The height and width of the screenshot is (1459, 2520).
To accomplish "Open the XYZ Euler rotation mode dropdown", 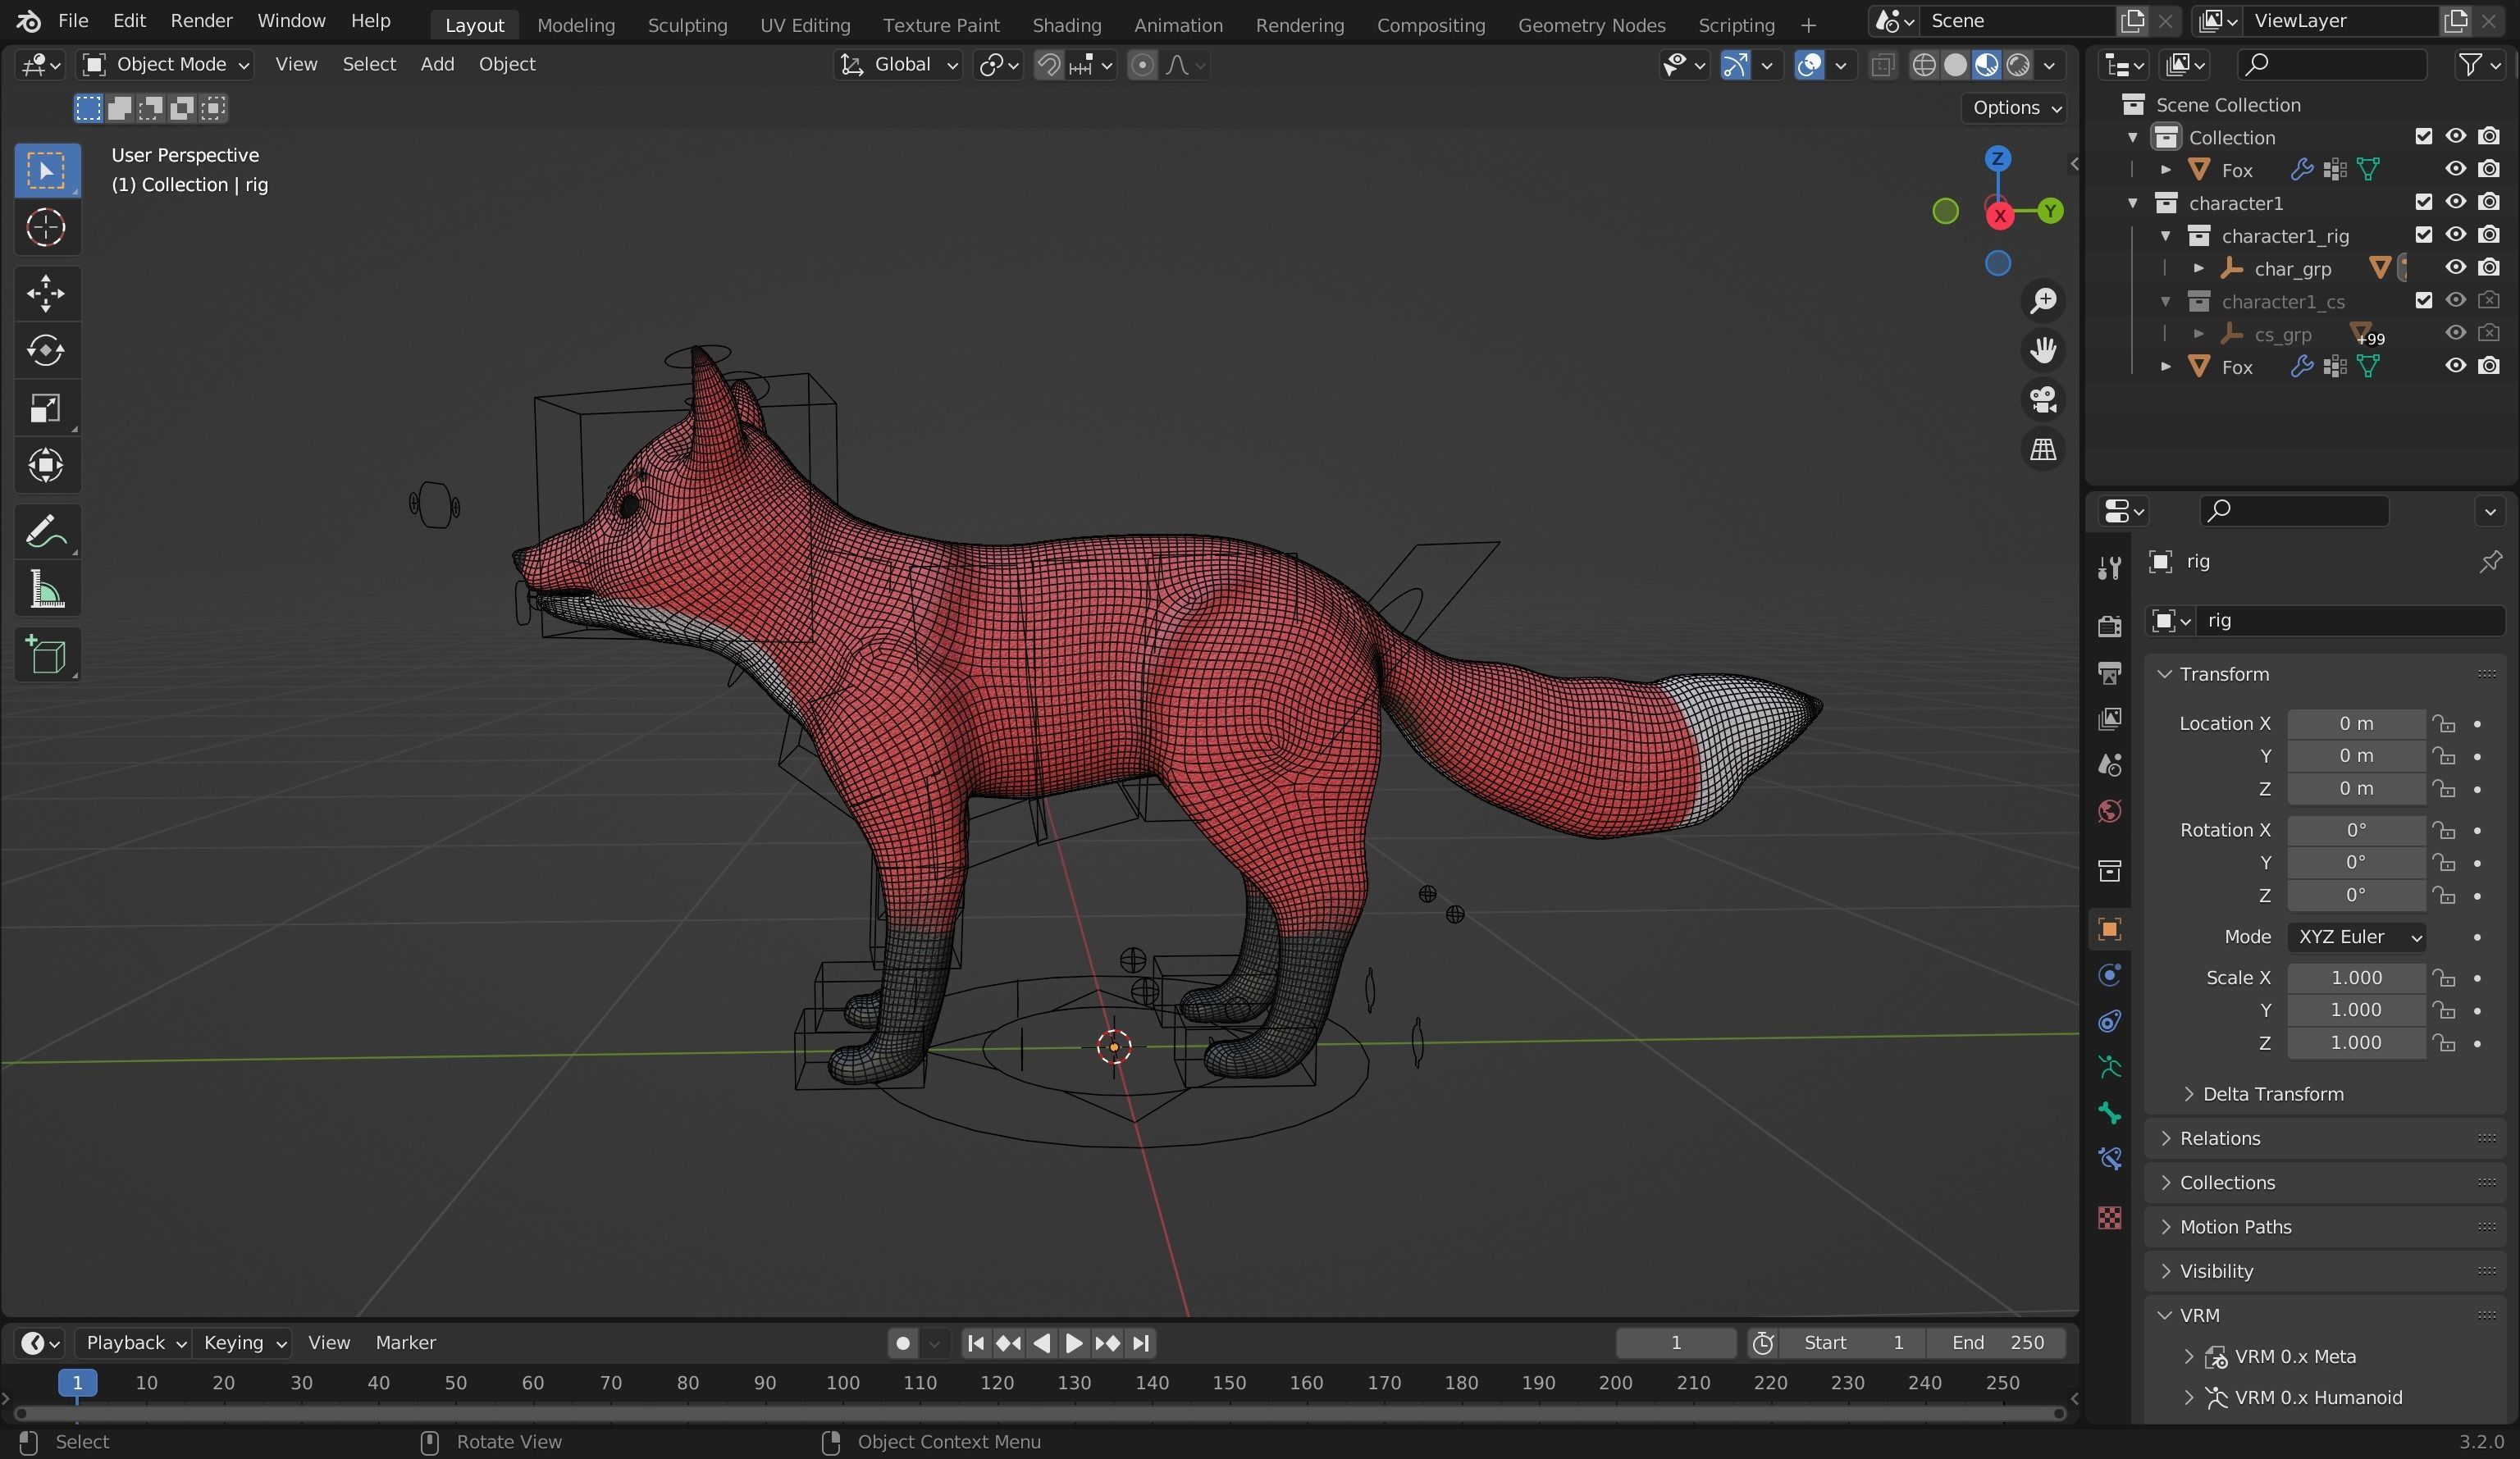I will (x=2356, y=937).
